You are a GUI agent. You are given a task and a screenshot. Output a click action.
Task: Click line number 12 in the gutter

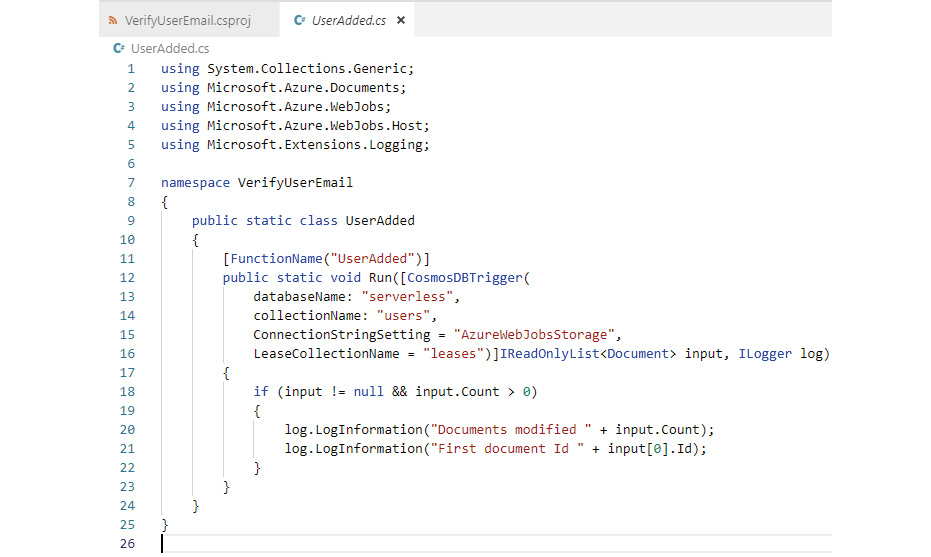coord(127,278)
